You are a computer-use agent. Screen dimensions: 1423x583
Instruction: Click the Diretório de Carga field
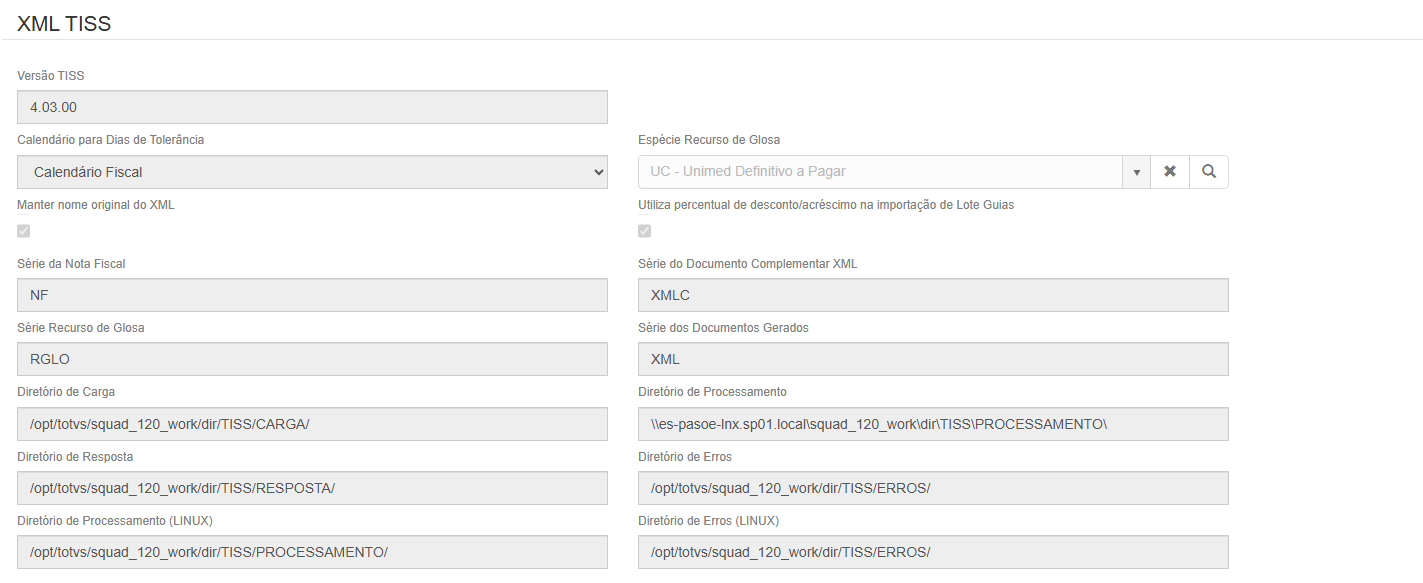[x=312, y=424]
